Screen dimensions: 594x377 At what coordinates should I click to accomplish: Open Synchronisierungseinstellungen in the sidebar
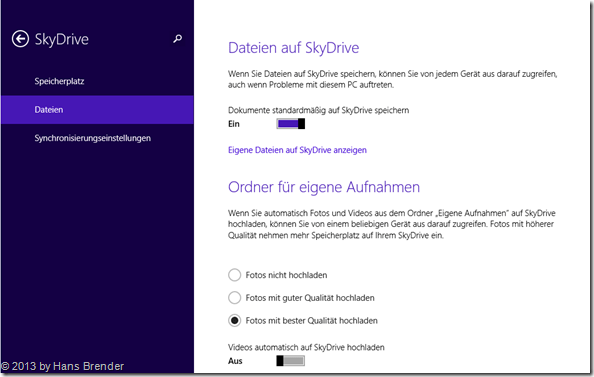click(92, 138)
